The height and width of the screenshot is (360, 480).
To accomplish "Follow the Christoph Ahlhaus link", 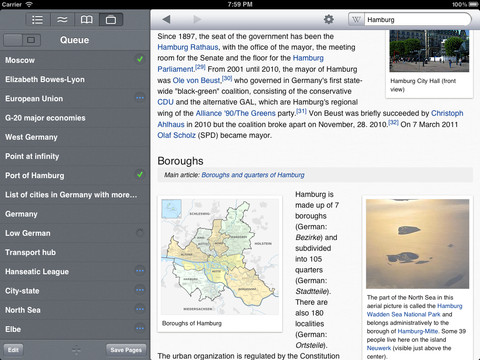I will [447, 113].
